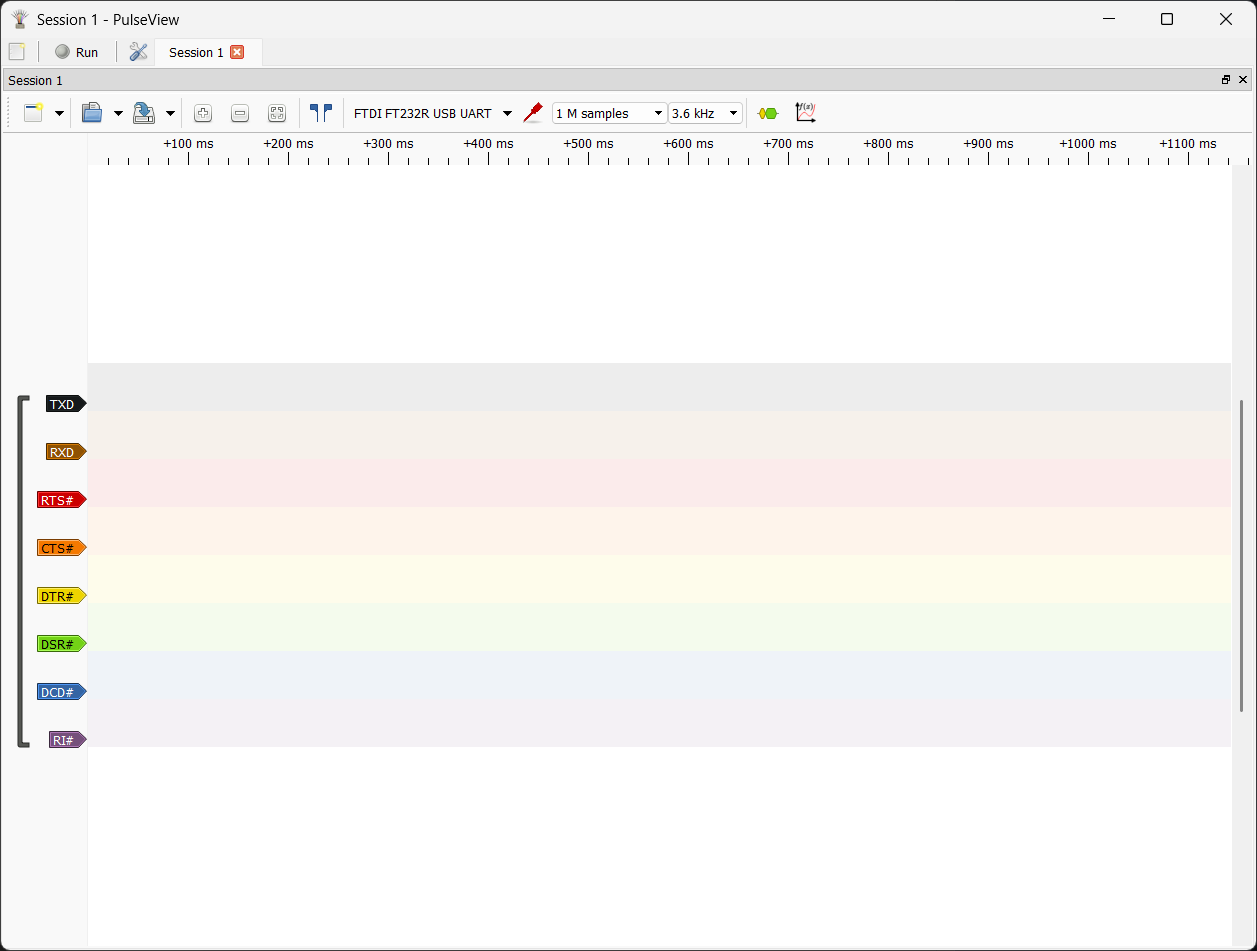Open channel configuration with red probe icon
The image size is (1257, 951).
pos(533,113)
